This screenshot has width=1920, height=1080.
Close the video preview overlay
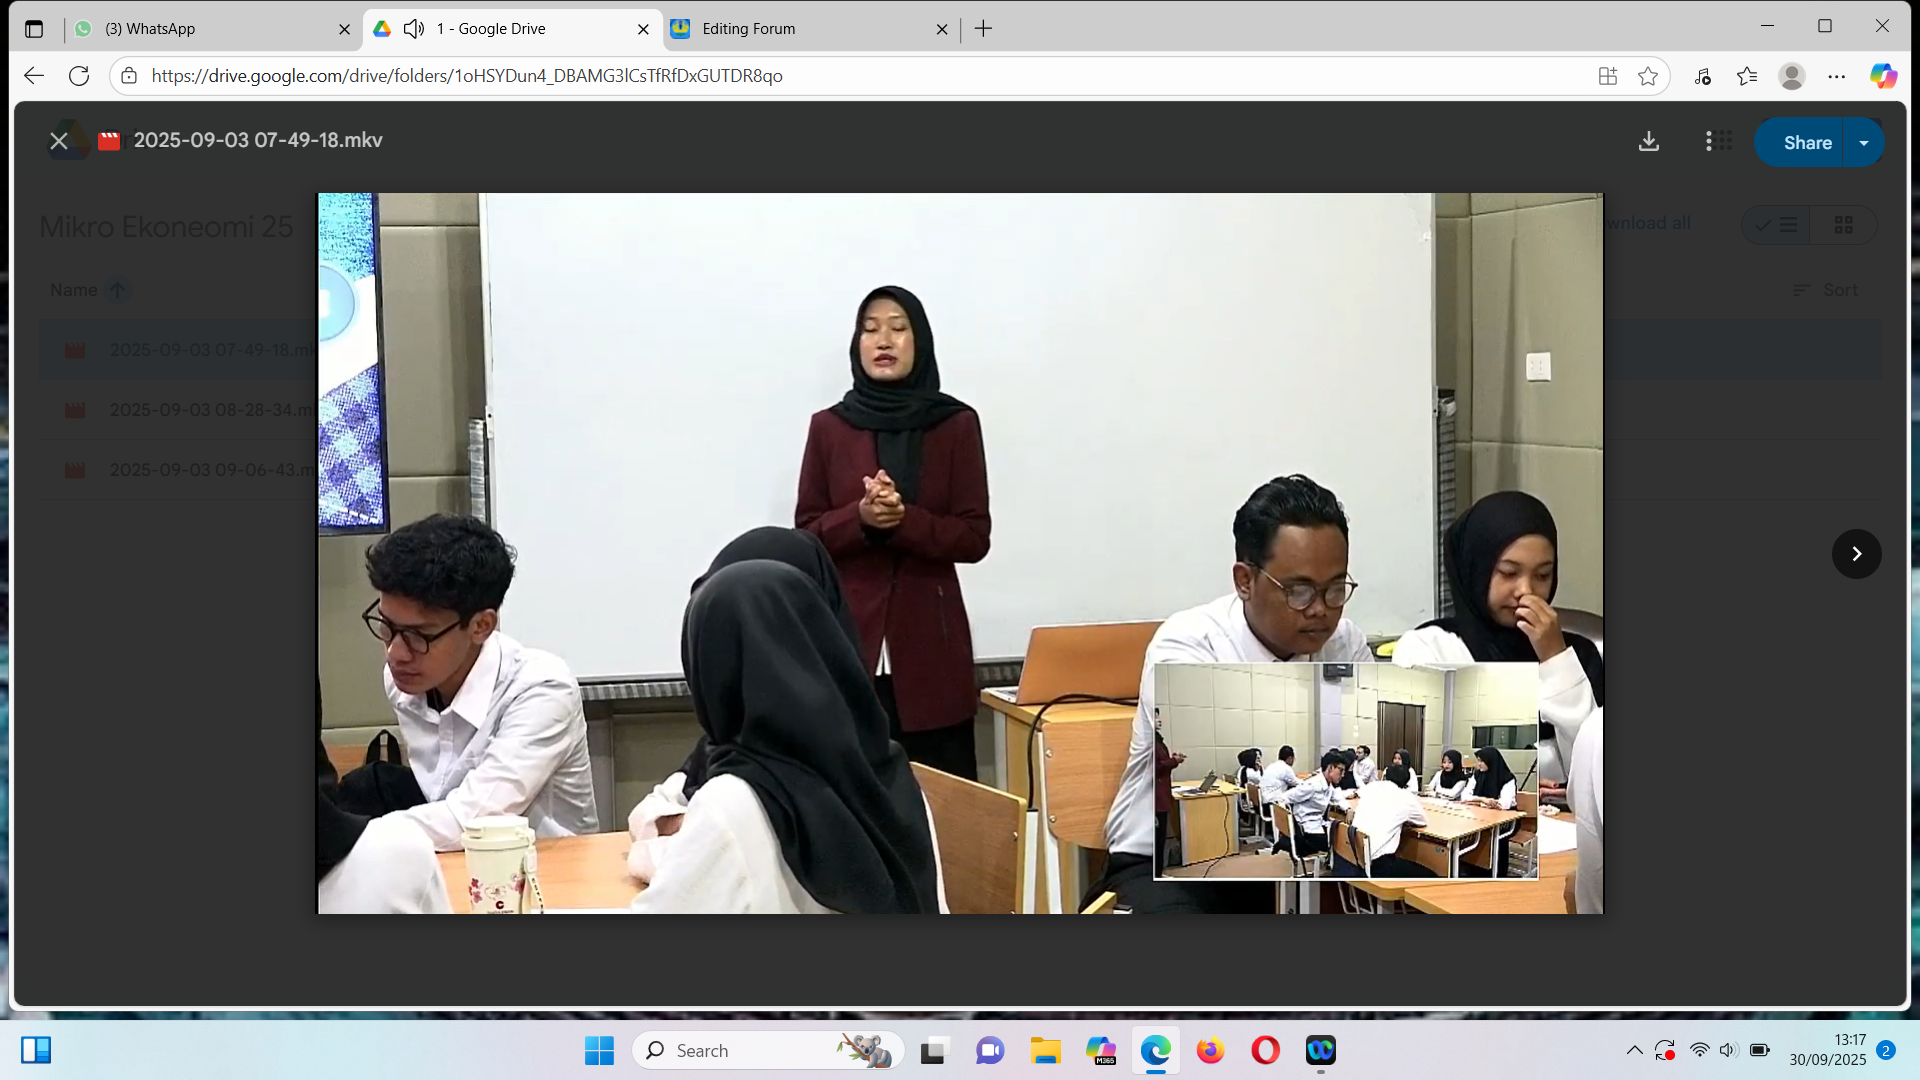click(x=59, y=141)
